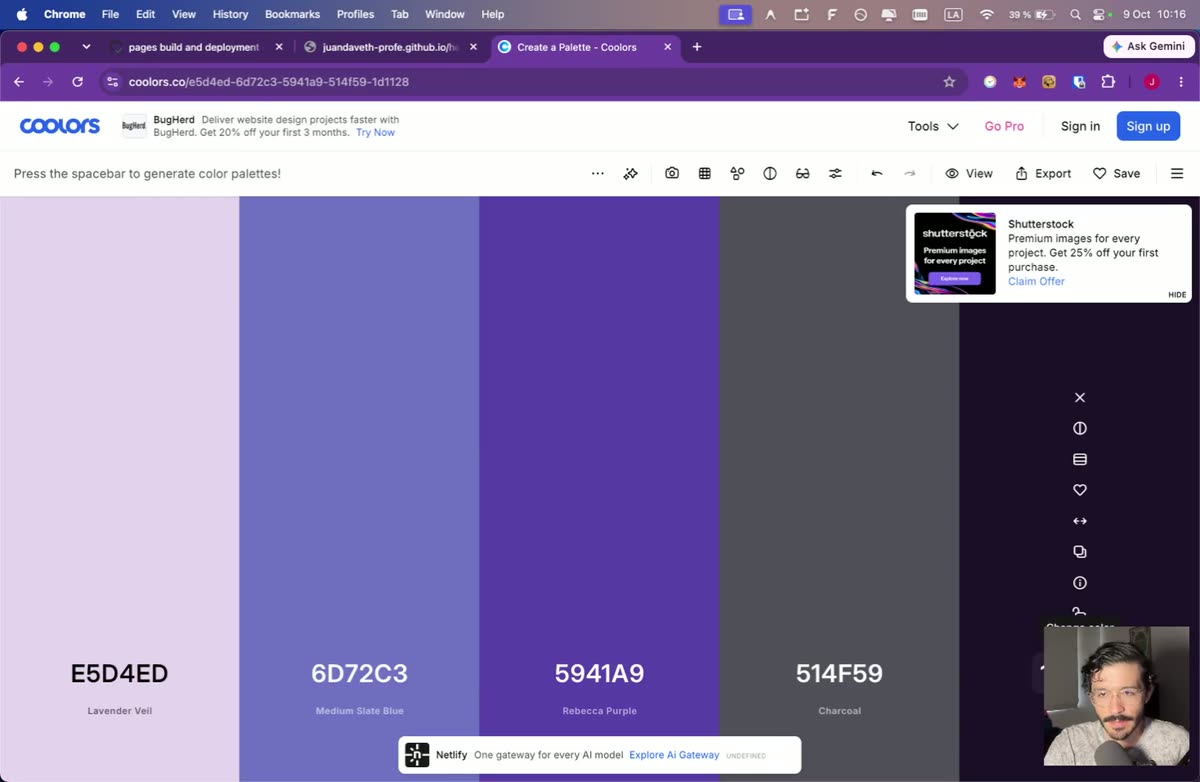1200x782 pixels.
Task: Open the contrast checker icon in the top toolbar
Action: [770, 173]
